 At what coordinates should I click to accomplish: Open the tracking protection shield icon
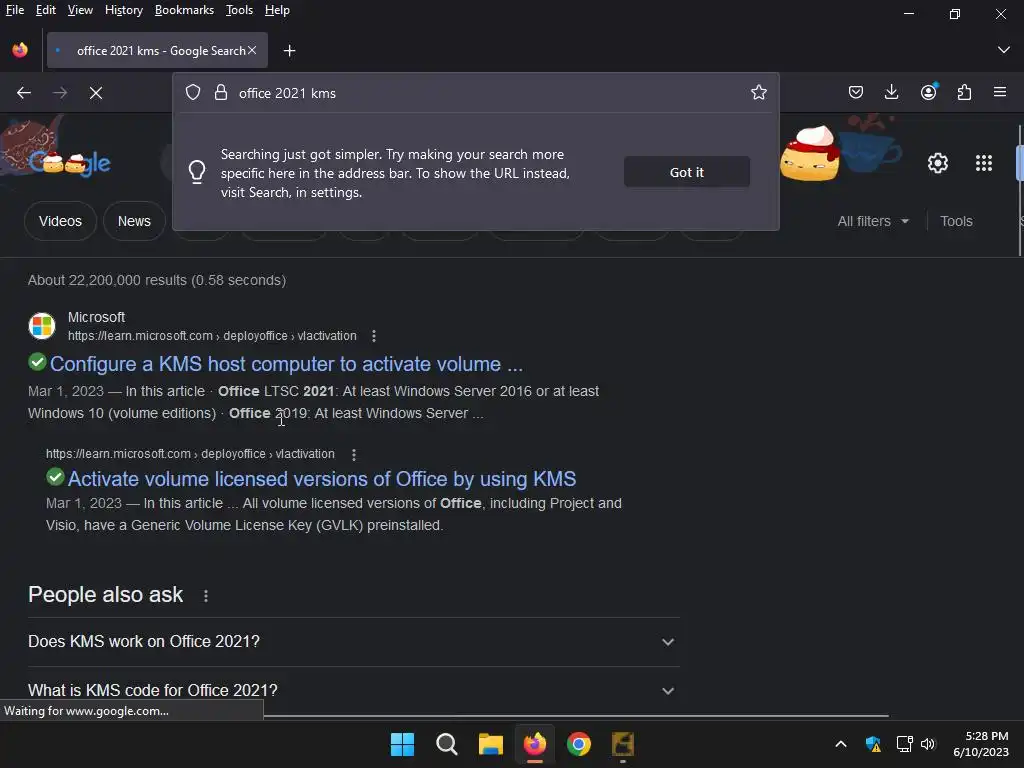tap(193, 93)
